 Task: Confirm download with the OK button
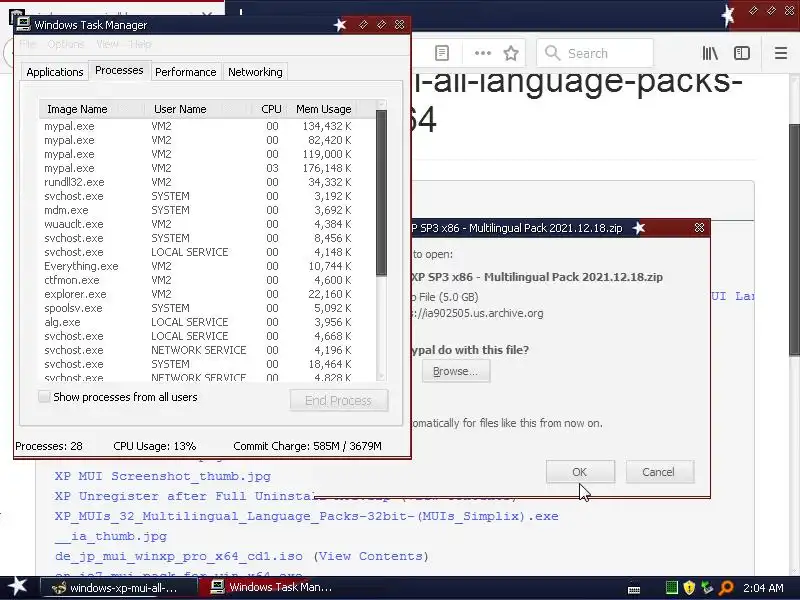580,472
